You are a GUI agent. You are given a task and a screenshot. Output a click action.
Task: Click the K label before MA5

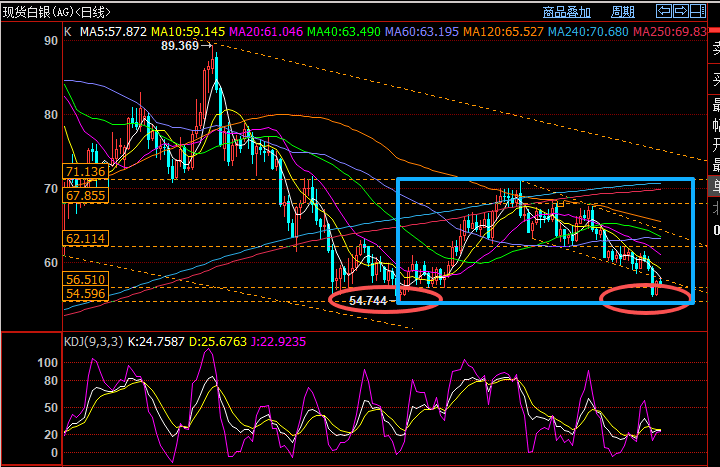(68, 32)
